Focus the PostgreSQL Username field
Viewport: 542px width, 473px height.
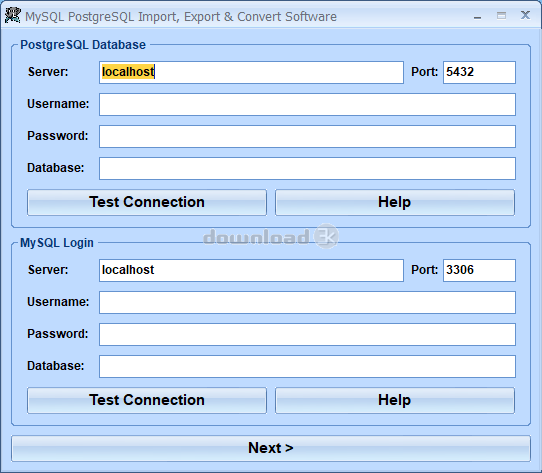click(307, 104)
